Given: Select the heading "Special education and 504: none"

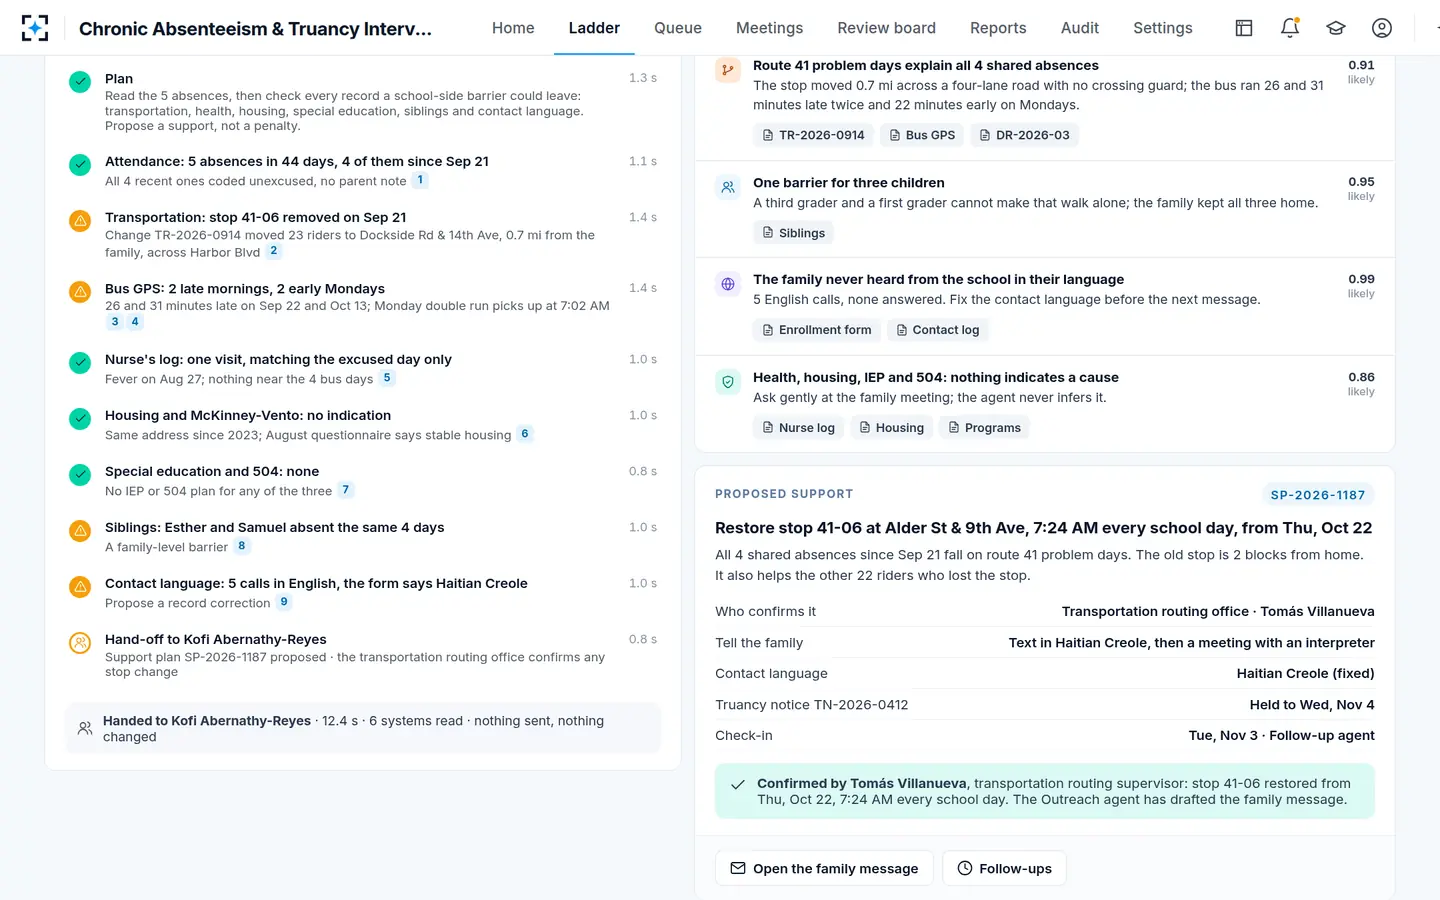Looking at the screenshot, I should (212, 471).
